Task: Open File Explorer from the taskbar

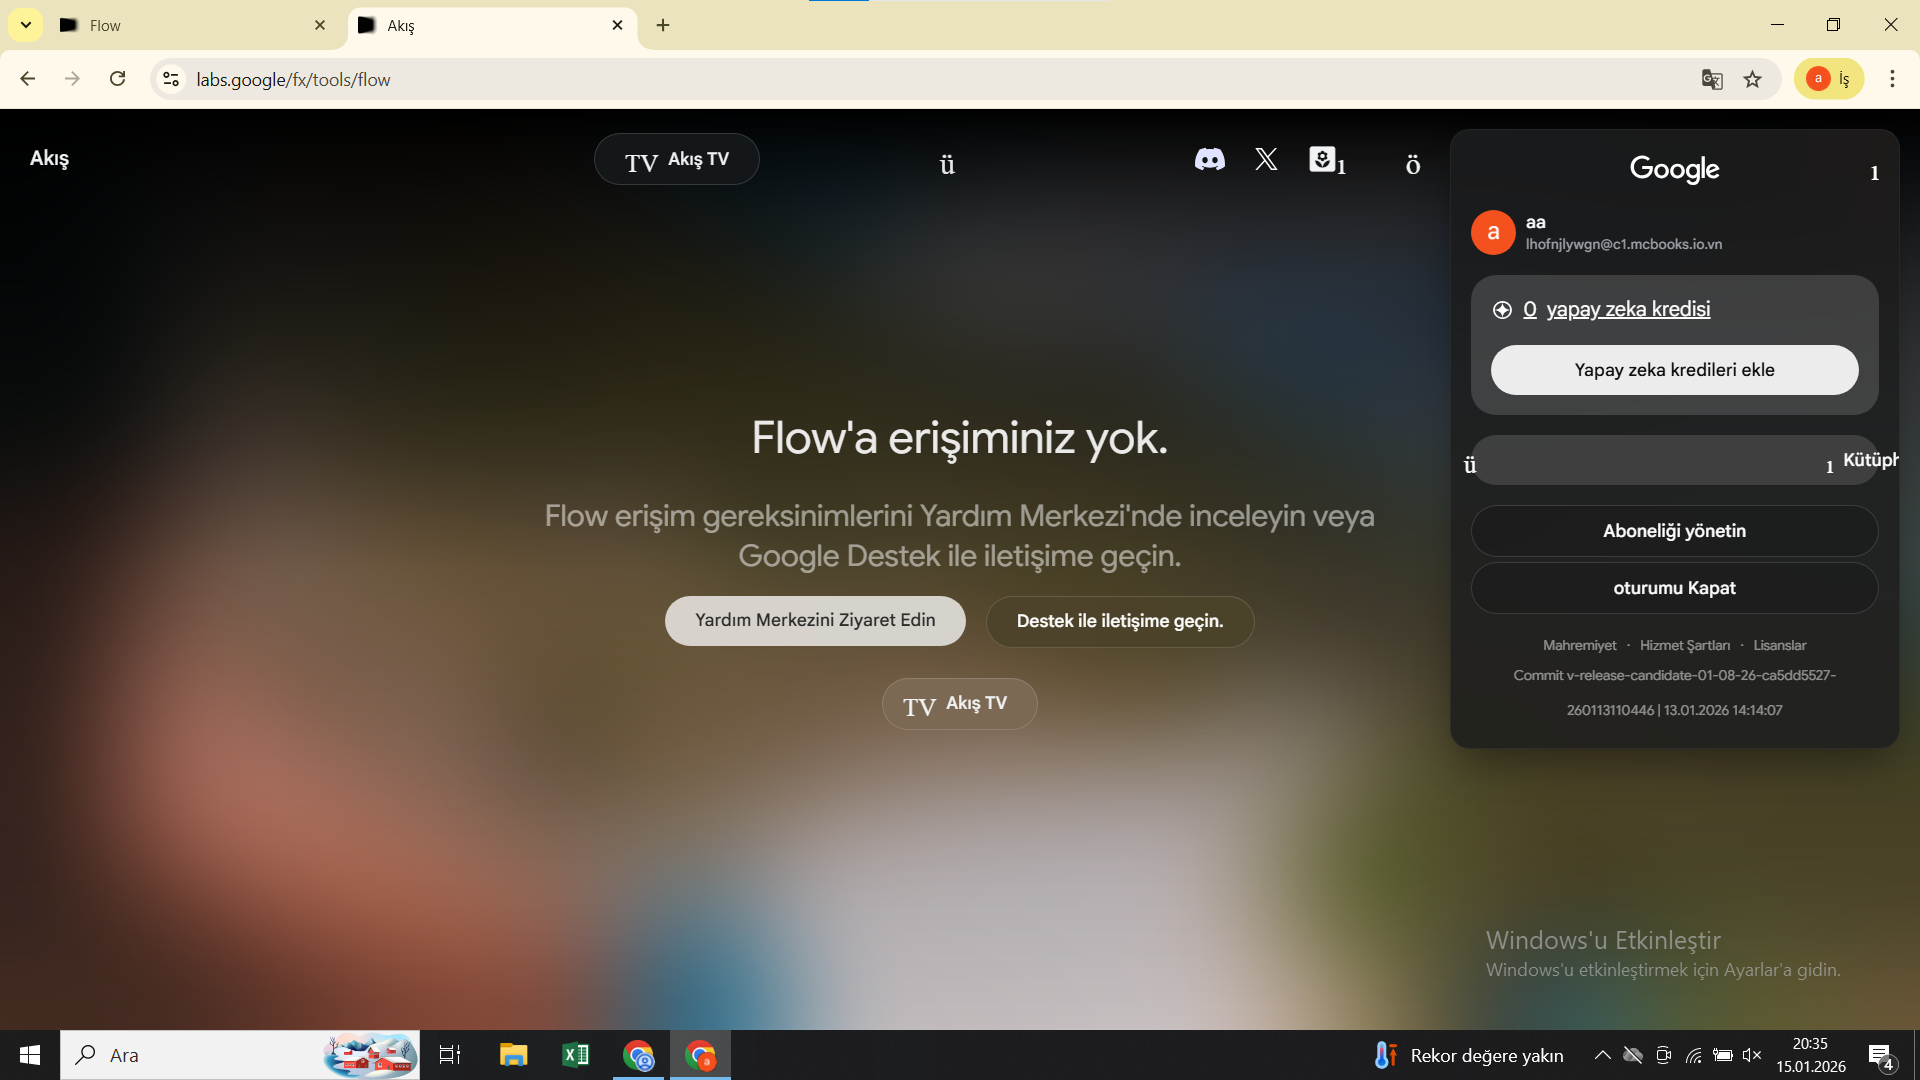Action: click(x=513, y=1055)
